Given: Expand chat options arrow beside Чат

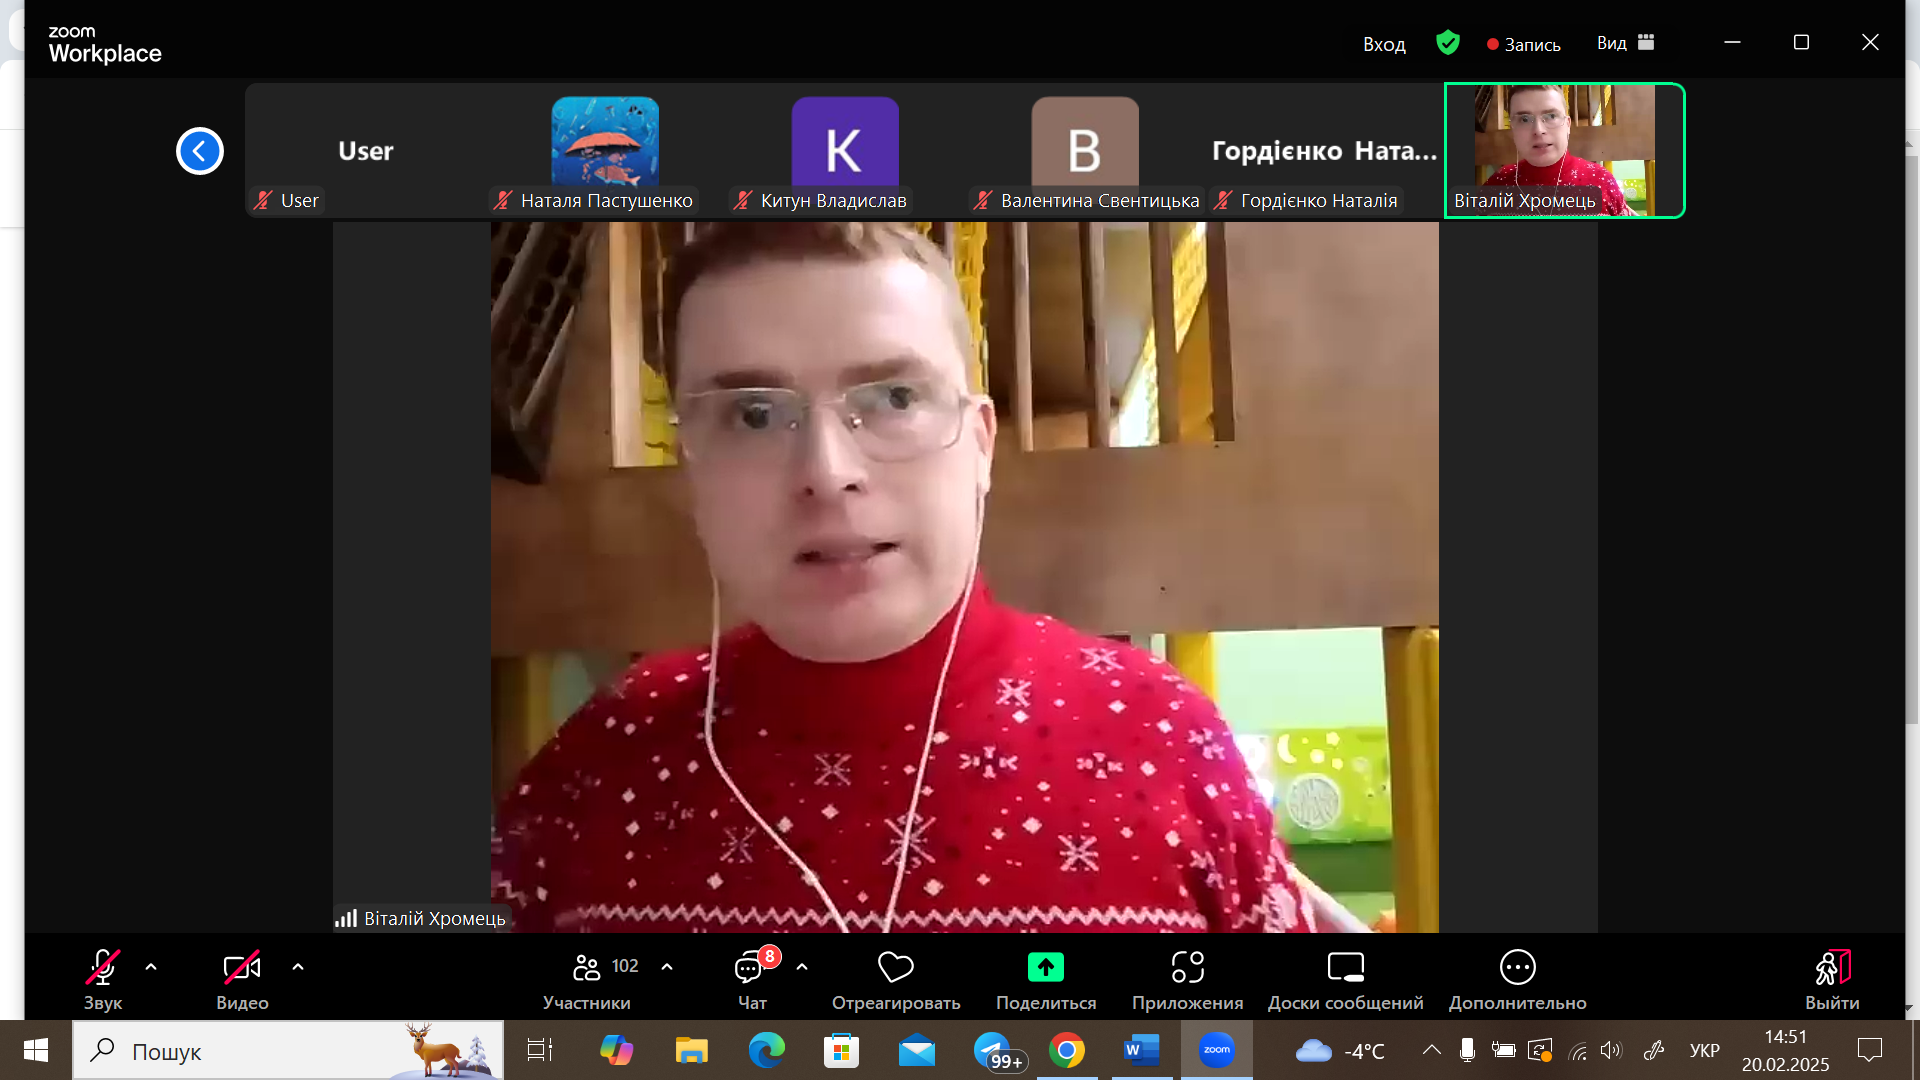Looking at the screenshot, I should point(802,967).
